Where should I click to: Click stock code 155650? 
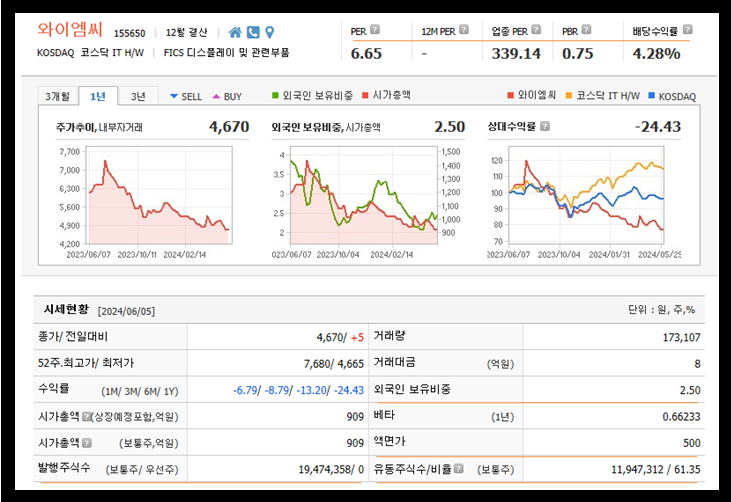click(130, 33)
